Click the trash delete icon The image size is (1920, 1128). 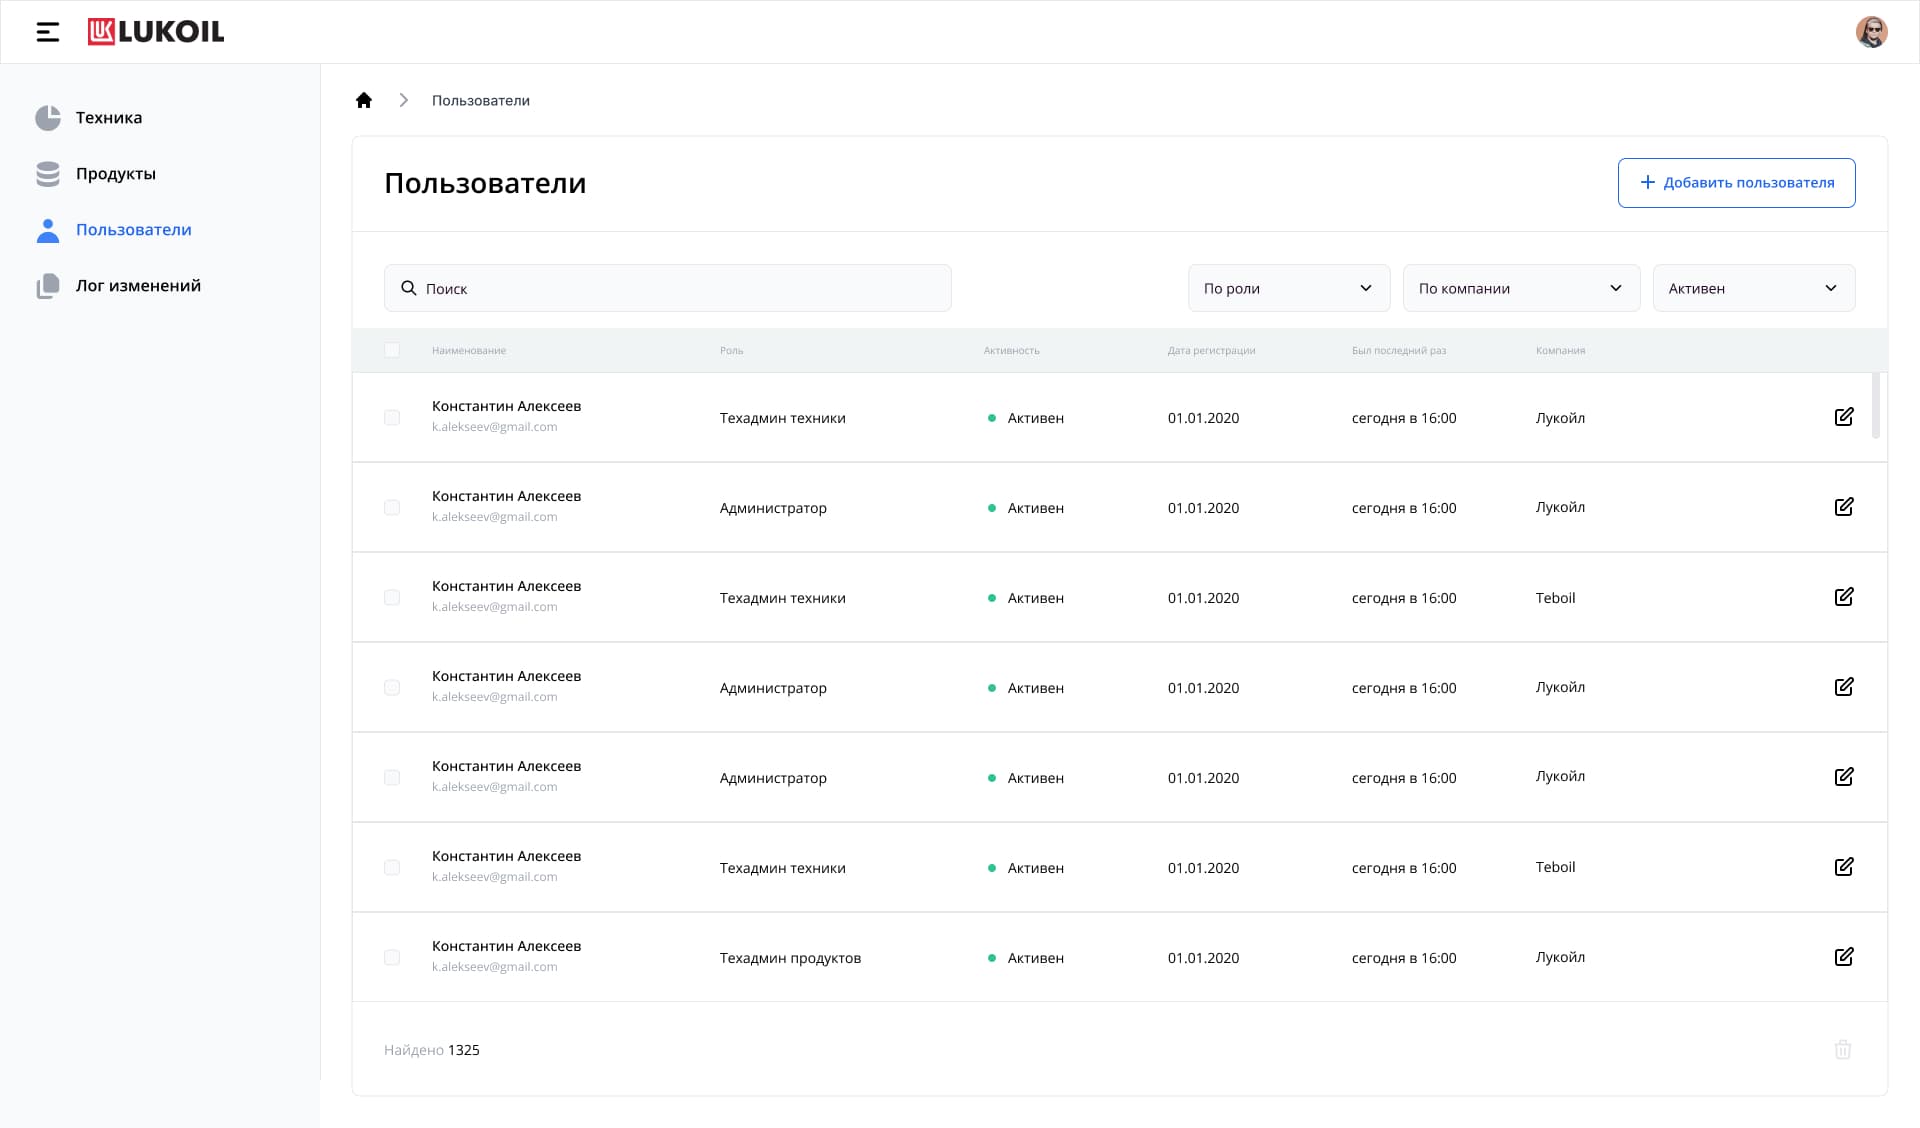point(1843,1050)
